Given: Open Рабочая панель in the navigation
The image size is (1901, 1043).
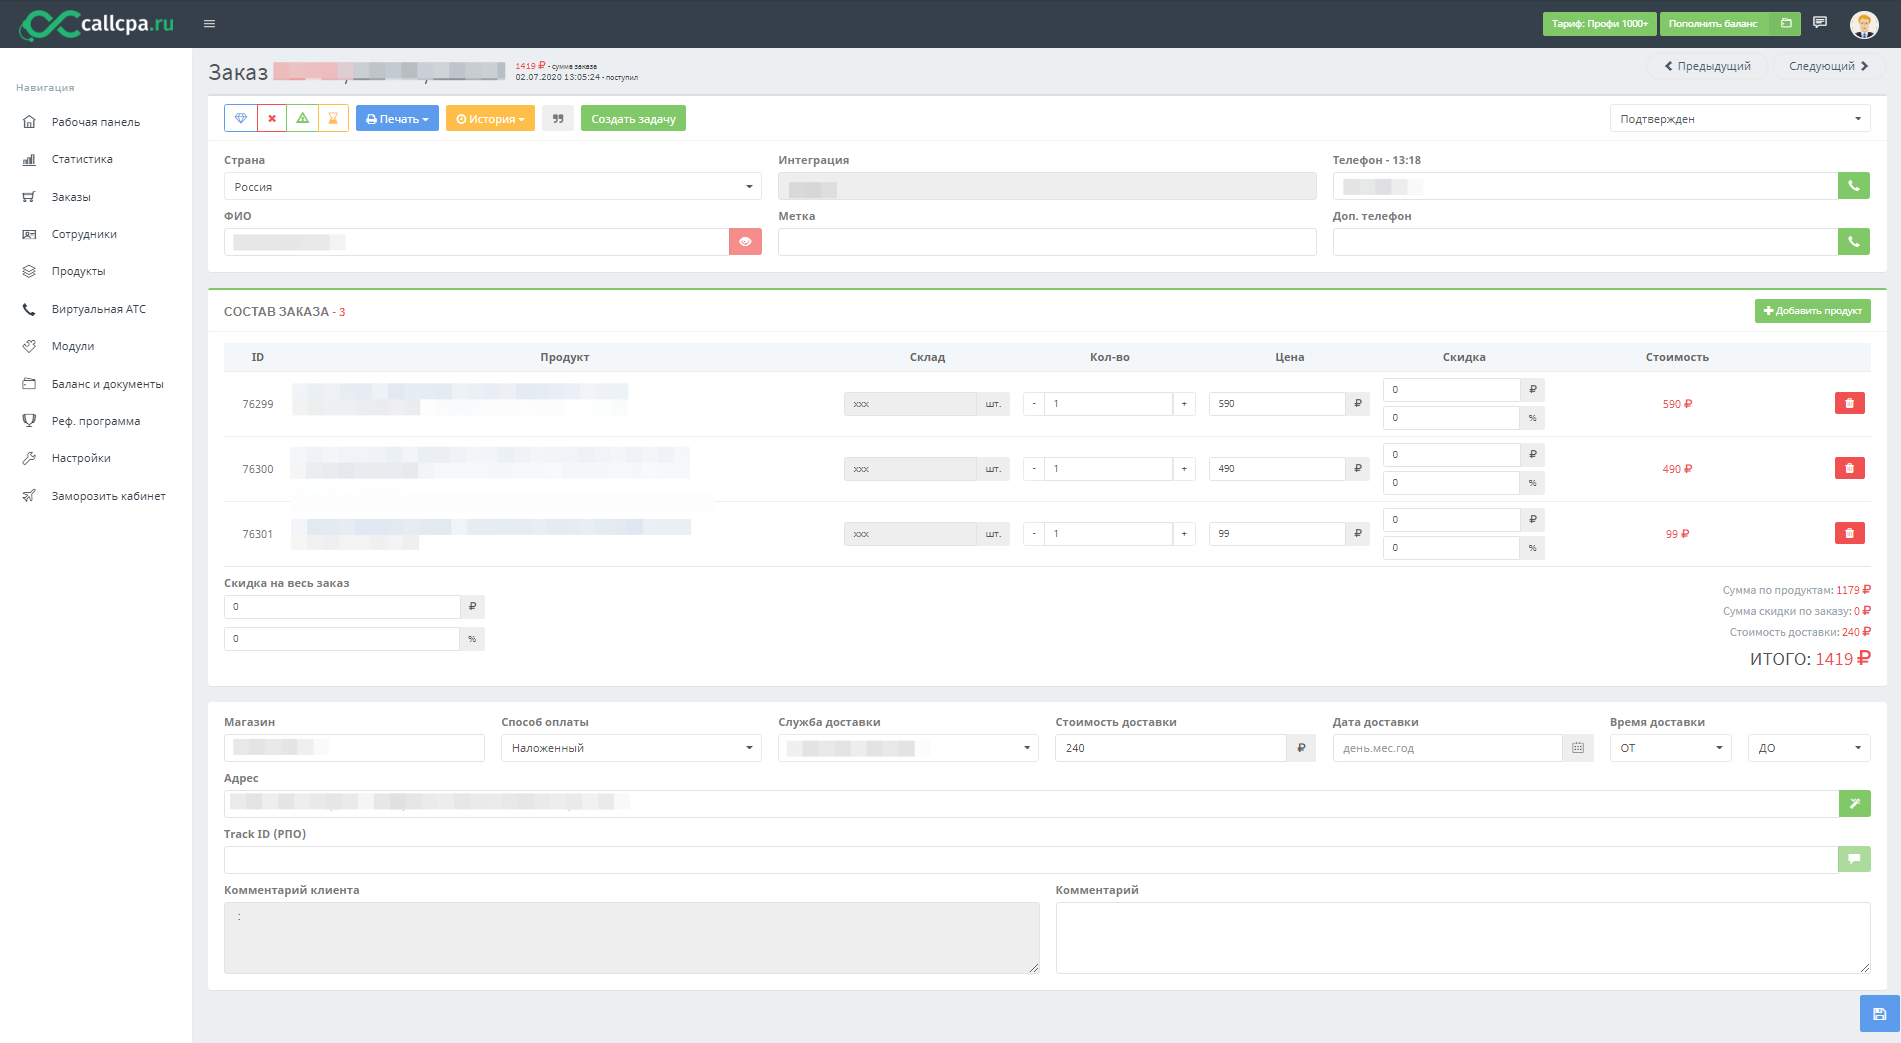Looking at the screenshot, I should tap(96, 122).
